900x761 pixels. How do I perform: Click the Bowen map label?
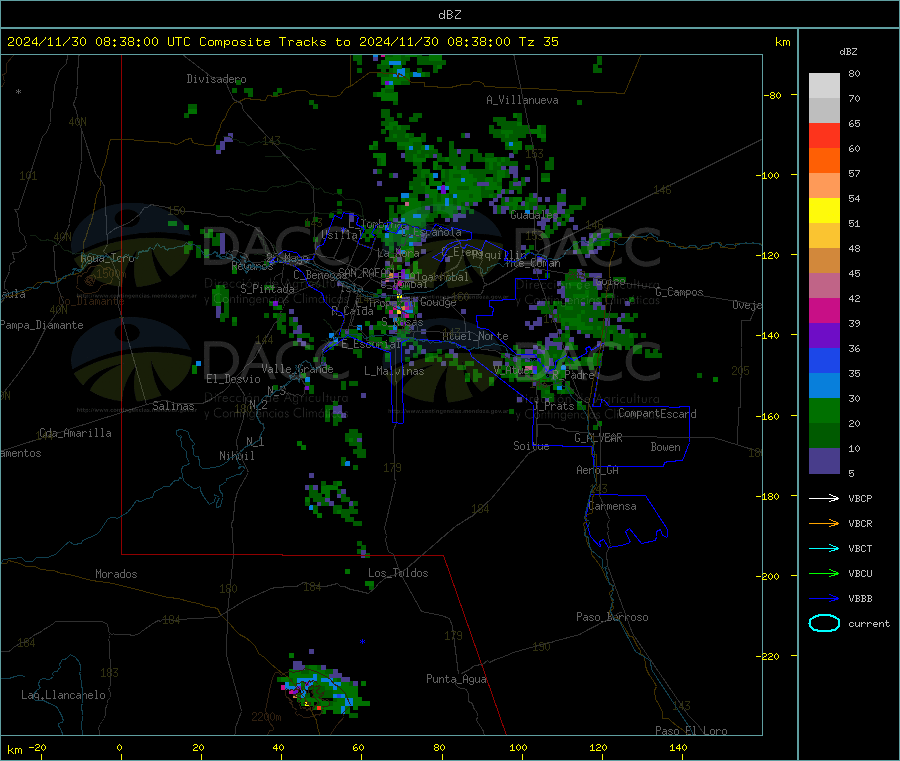(665, 447)
